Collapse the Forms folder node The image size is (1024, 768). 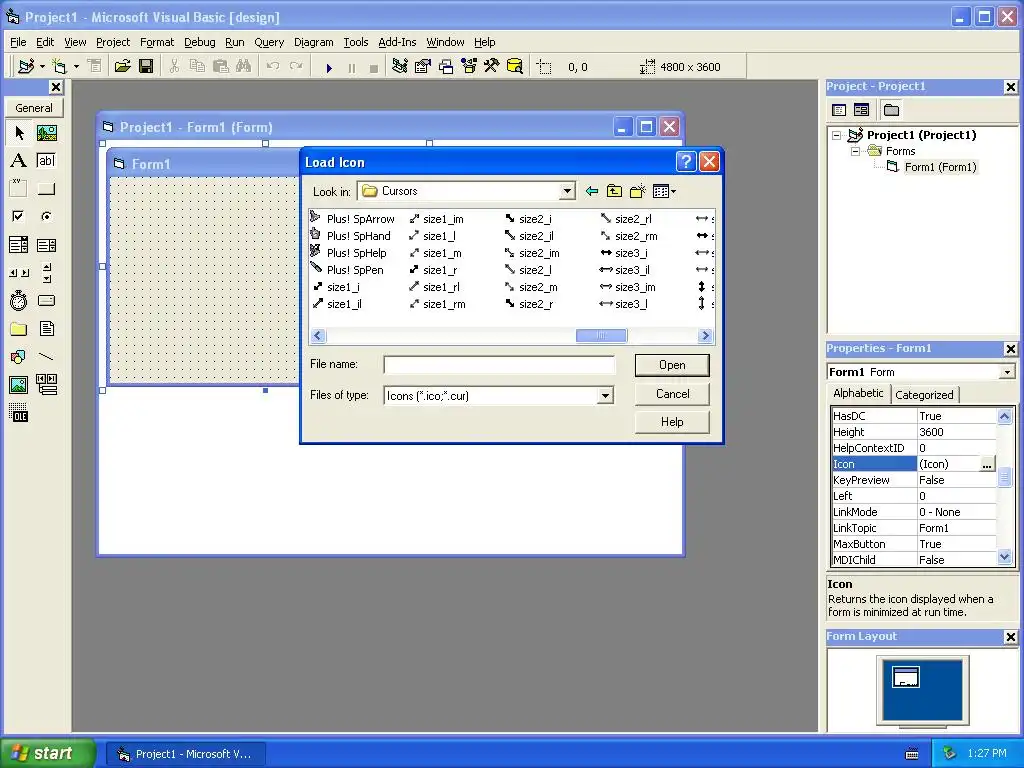[x=855, y=151]
